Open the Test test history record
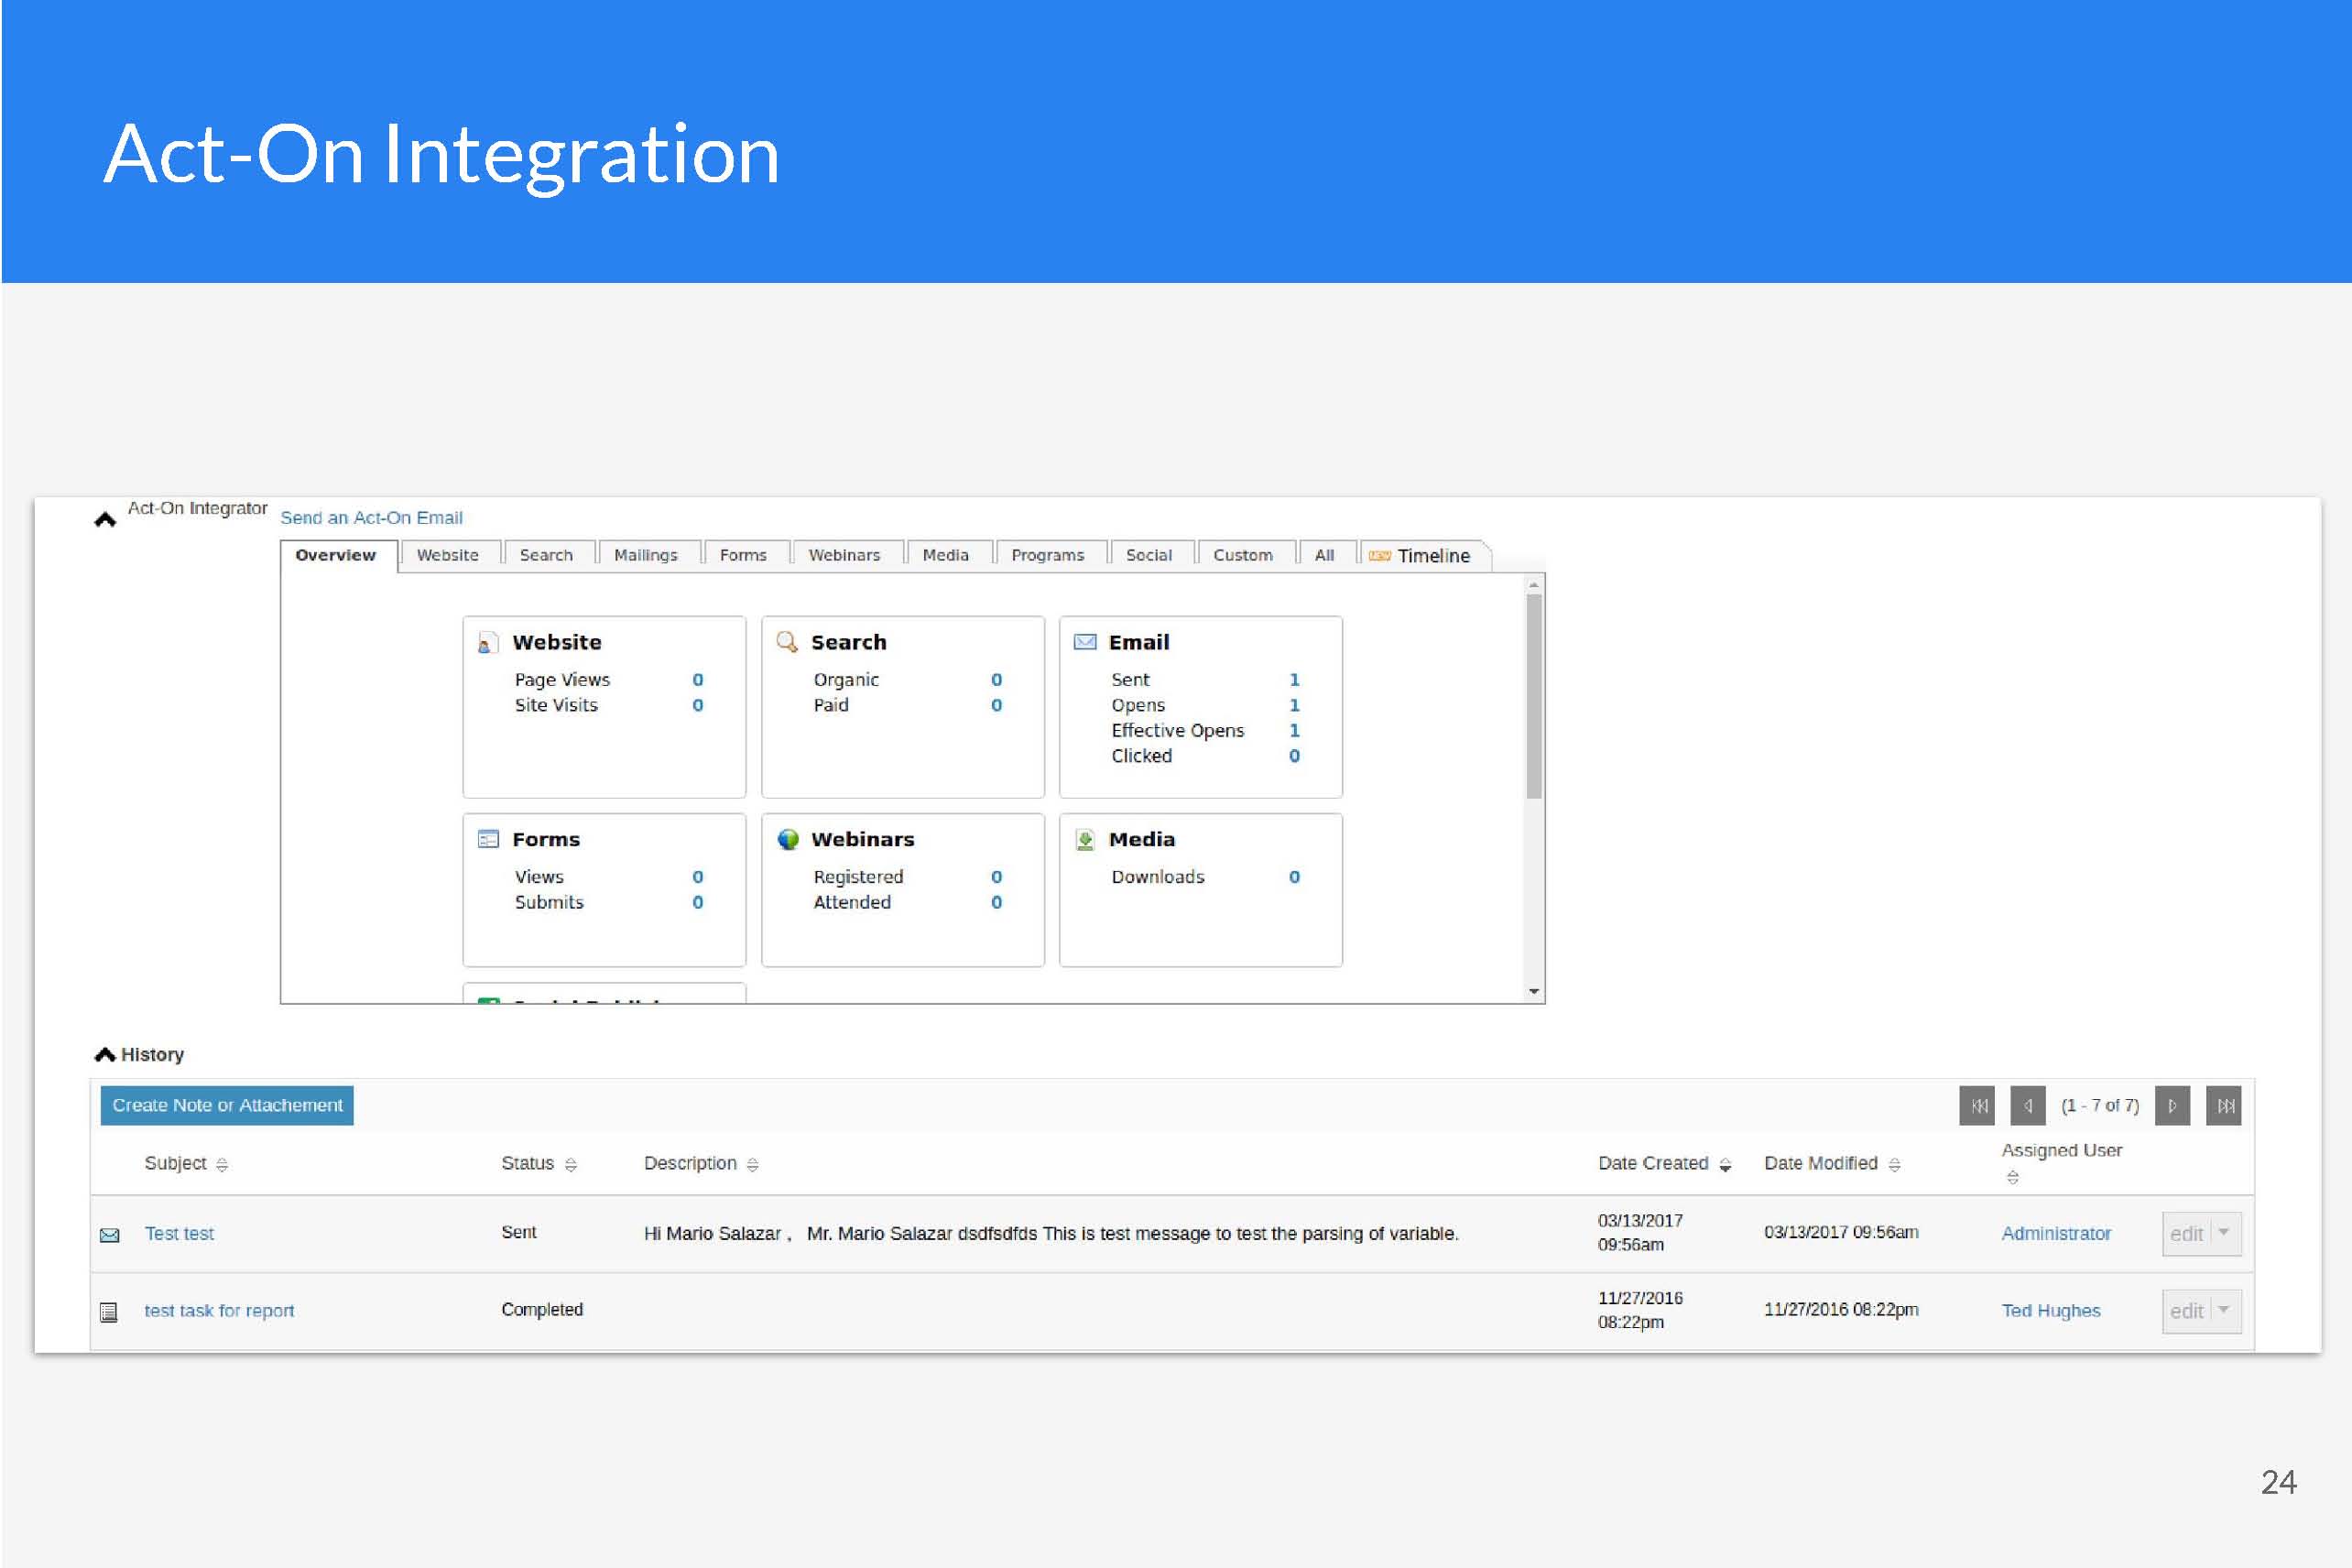The image size is (2352, 1568). click(x=179, y=1233)
